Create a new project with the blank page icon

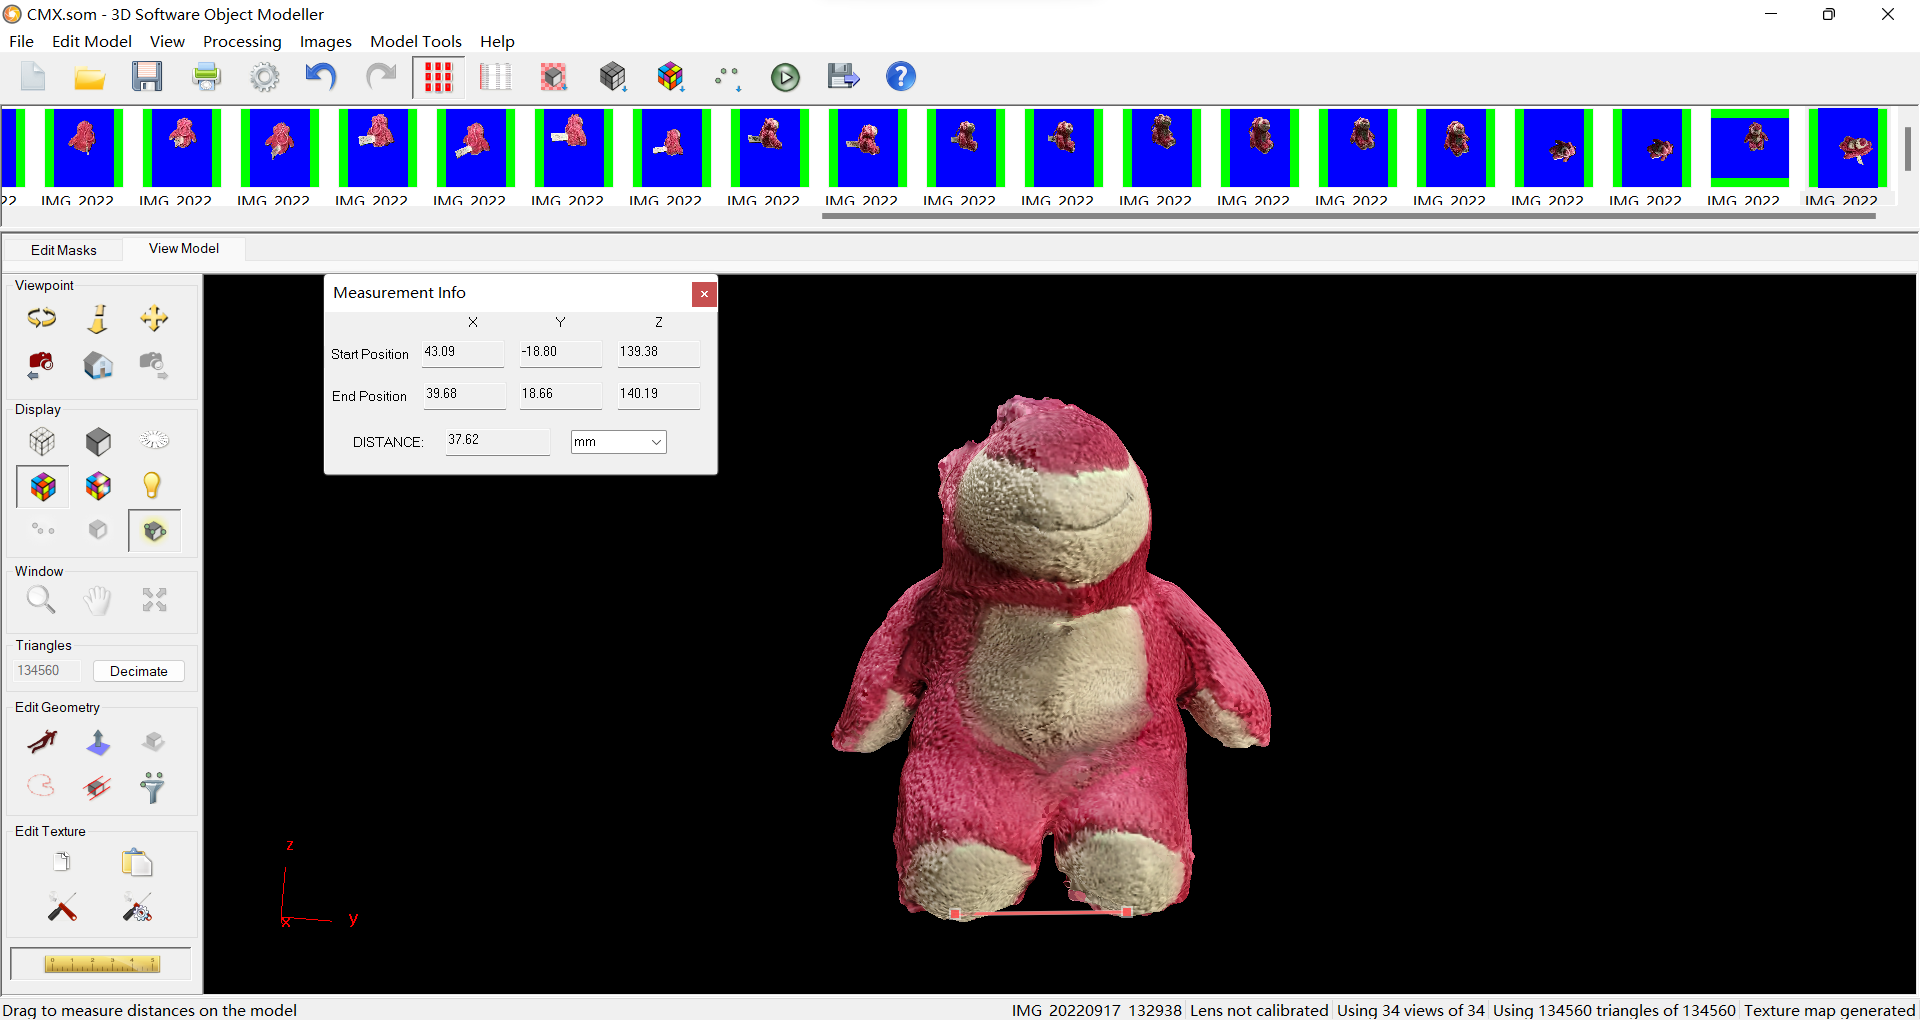click(x=33, y=77)
